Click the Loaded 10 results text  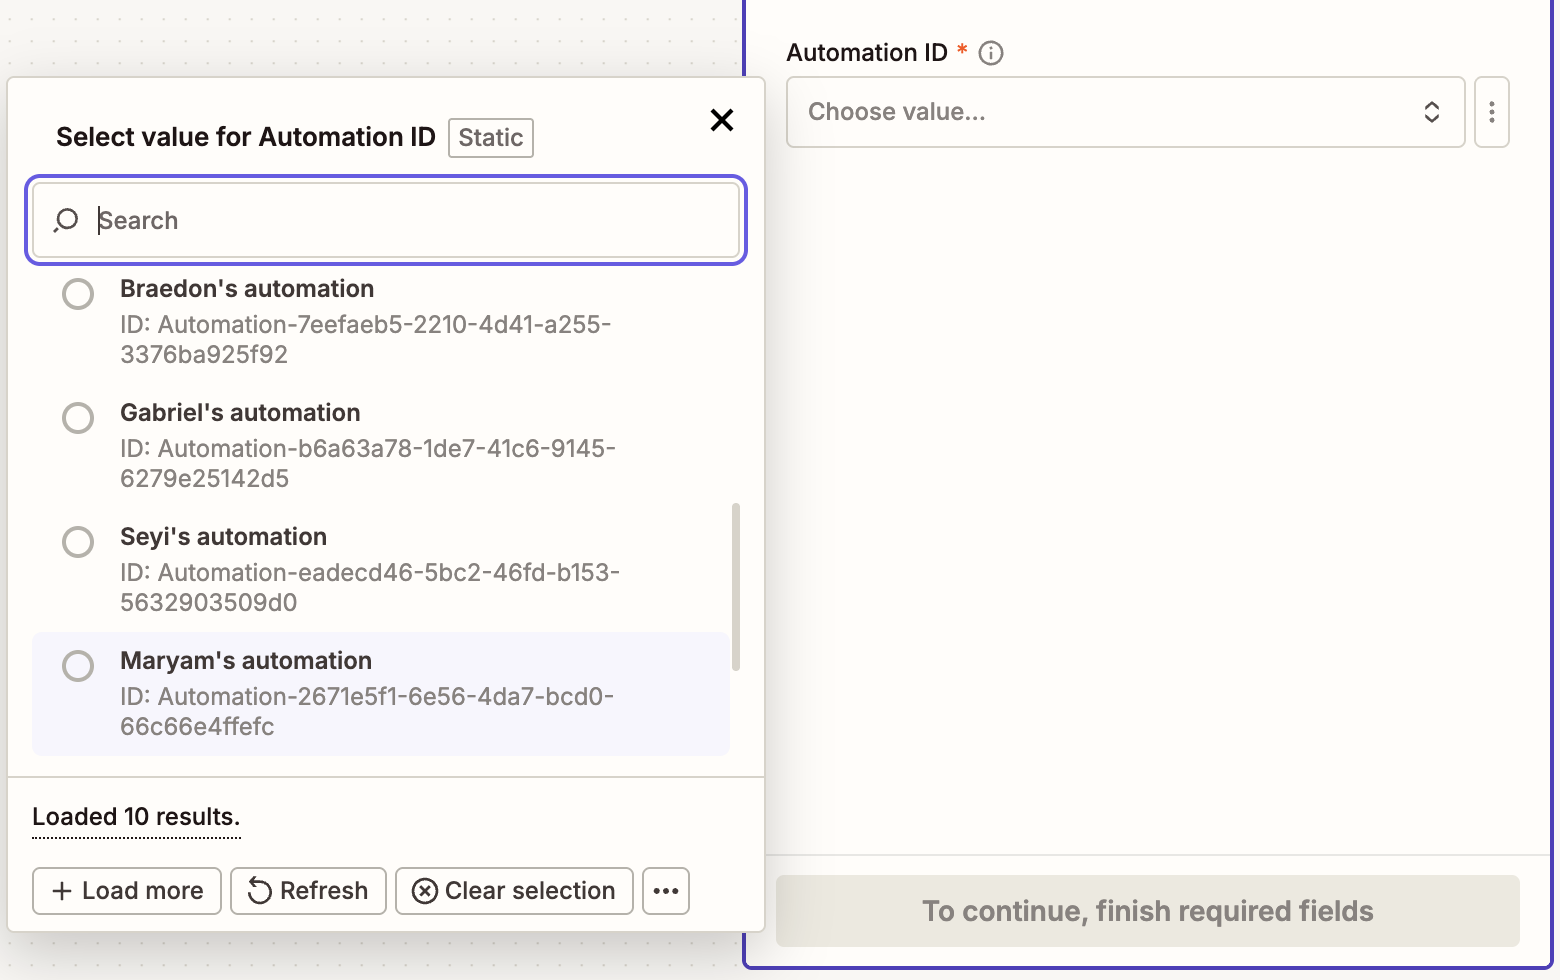tap(136, 817)
